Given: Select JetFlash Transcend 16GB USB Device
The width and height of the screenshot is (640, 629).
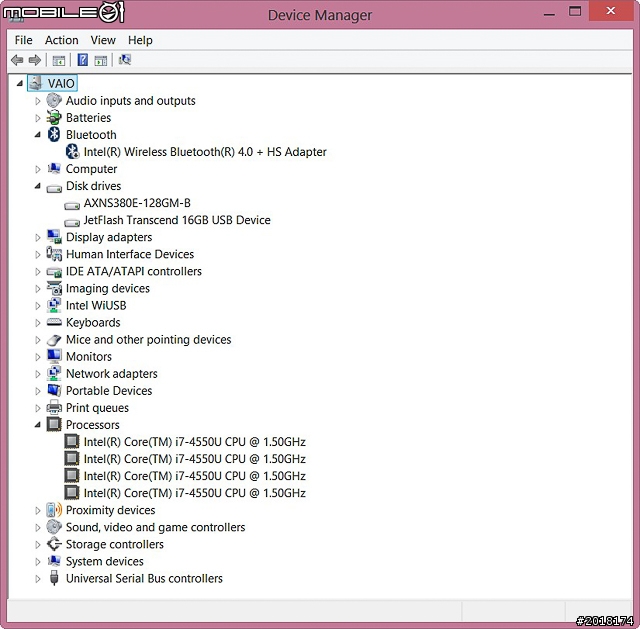Looking at the screenshot, I should click(x=177, y=220).
